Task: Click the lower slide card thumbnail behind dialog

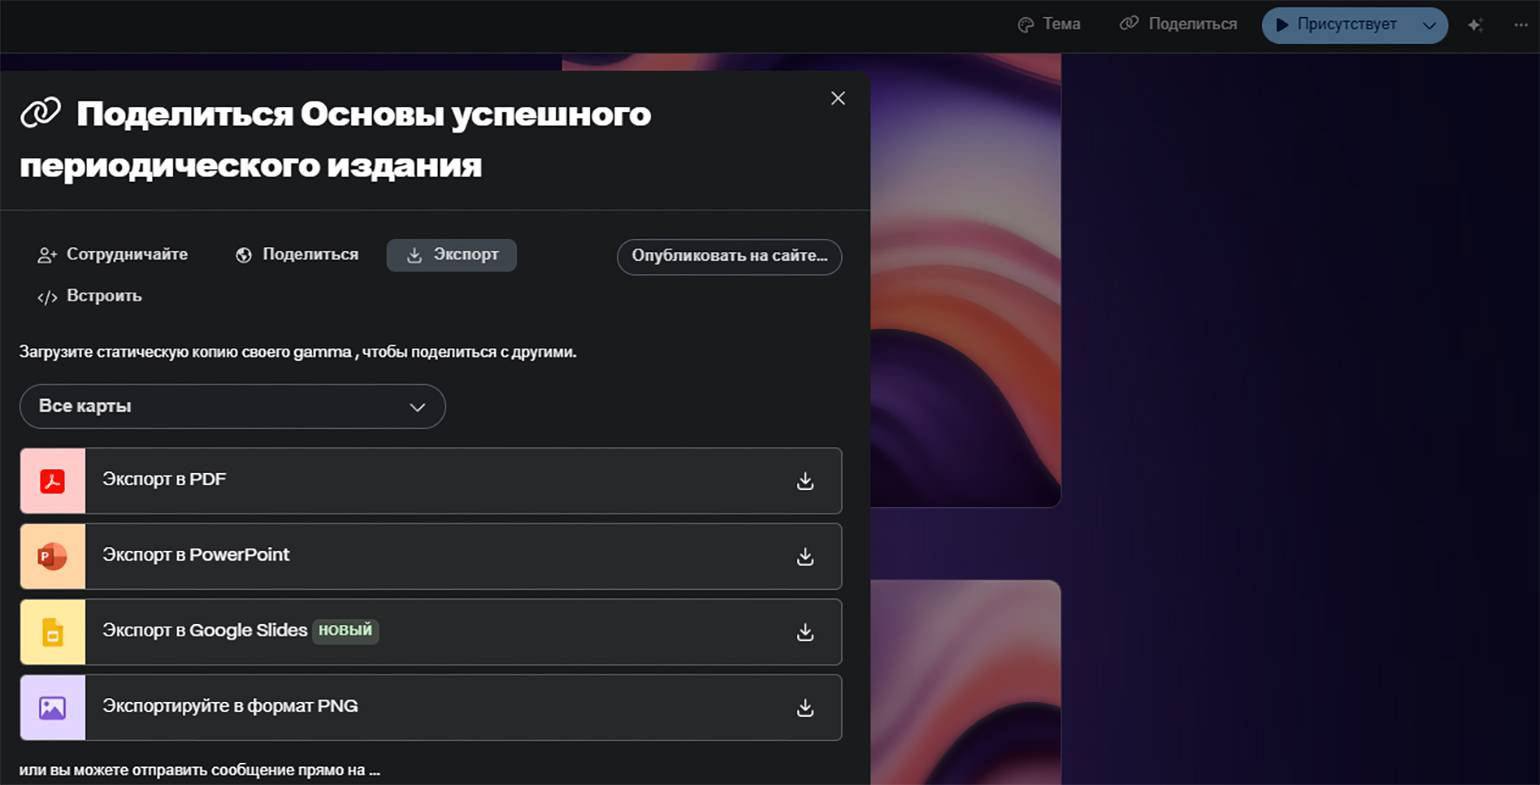Action: (x=965, y=682)
